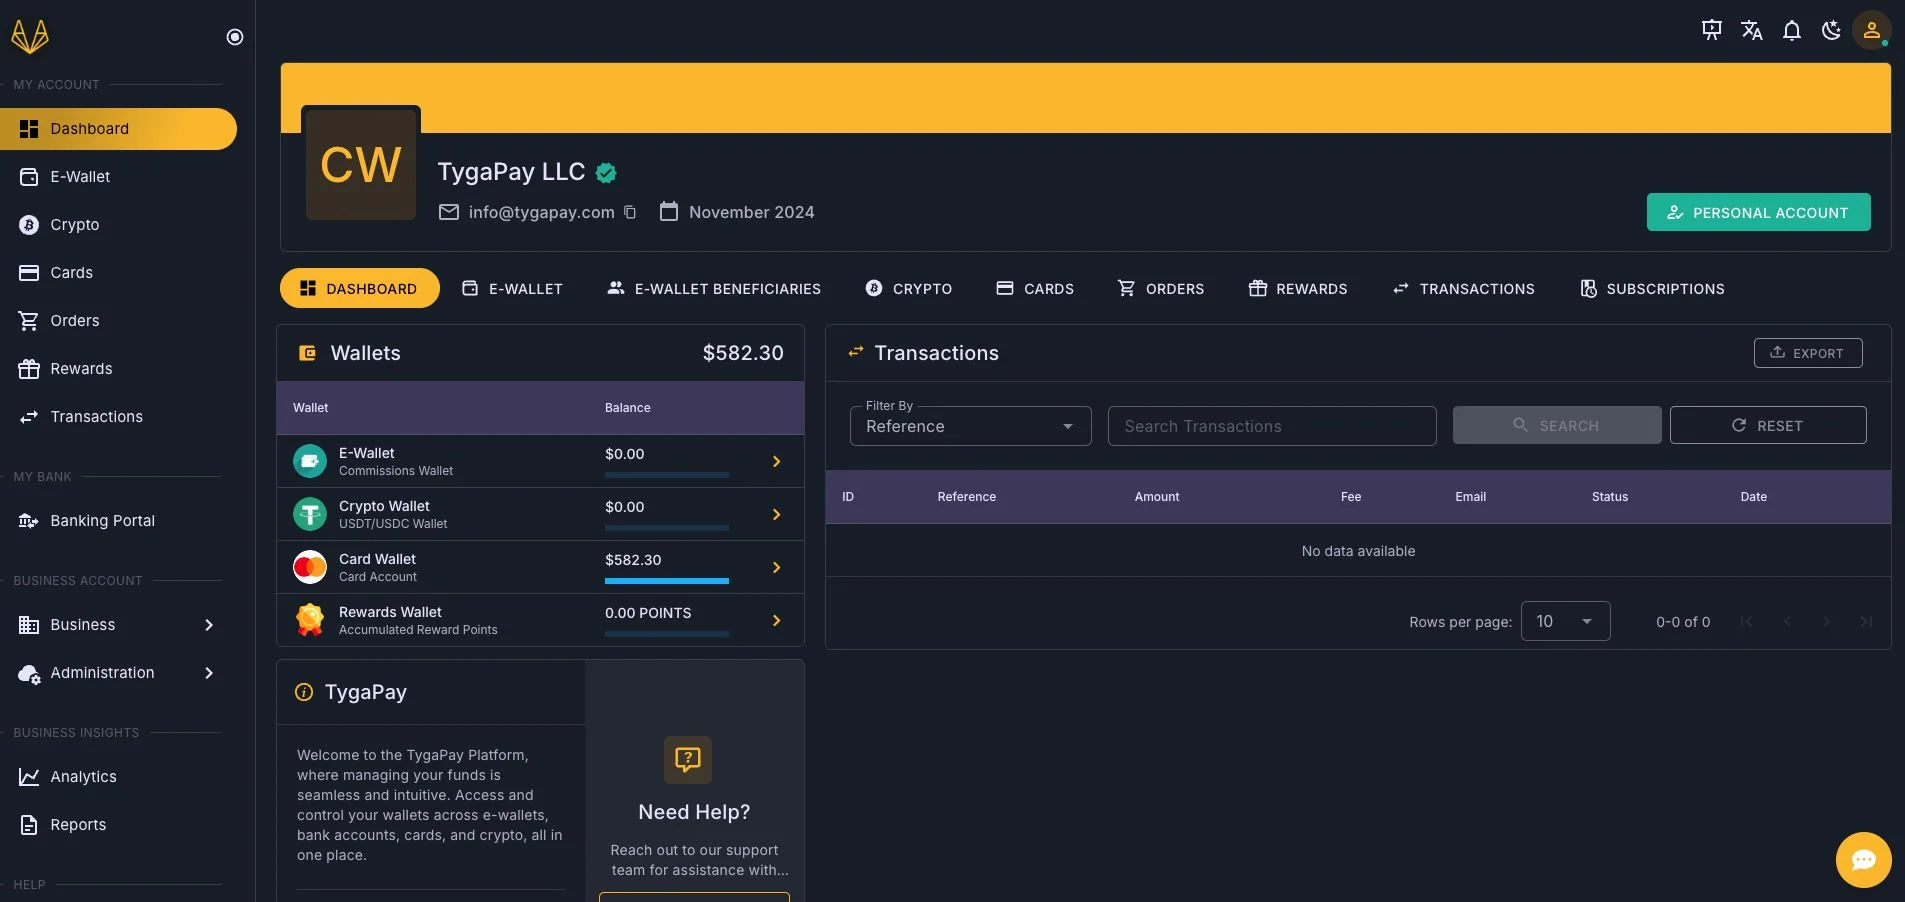Image resolution: width=1905 pixels, height=902 pixels.
Task: Expand the Administration sidebar section
Action: coord(118,673)
